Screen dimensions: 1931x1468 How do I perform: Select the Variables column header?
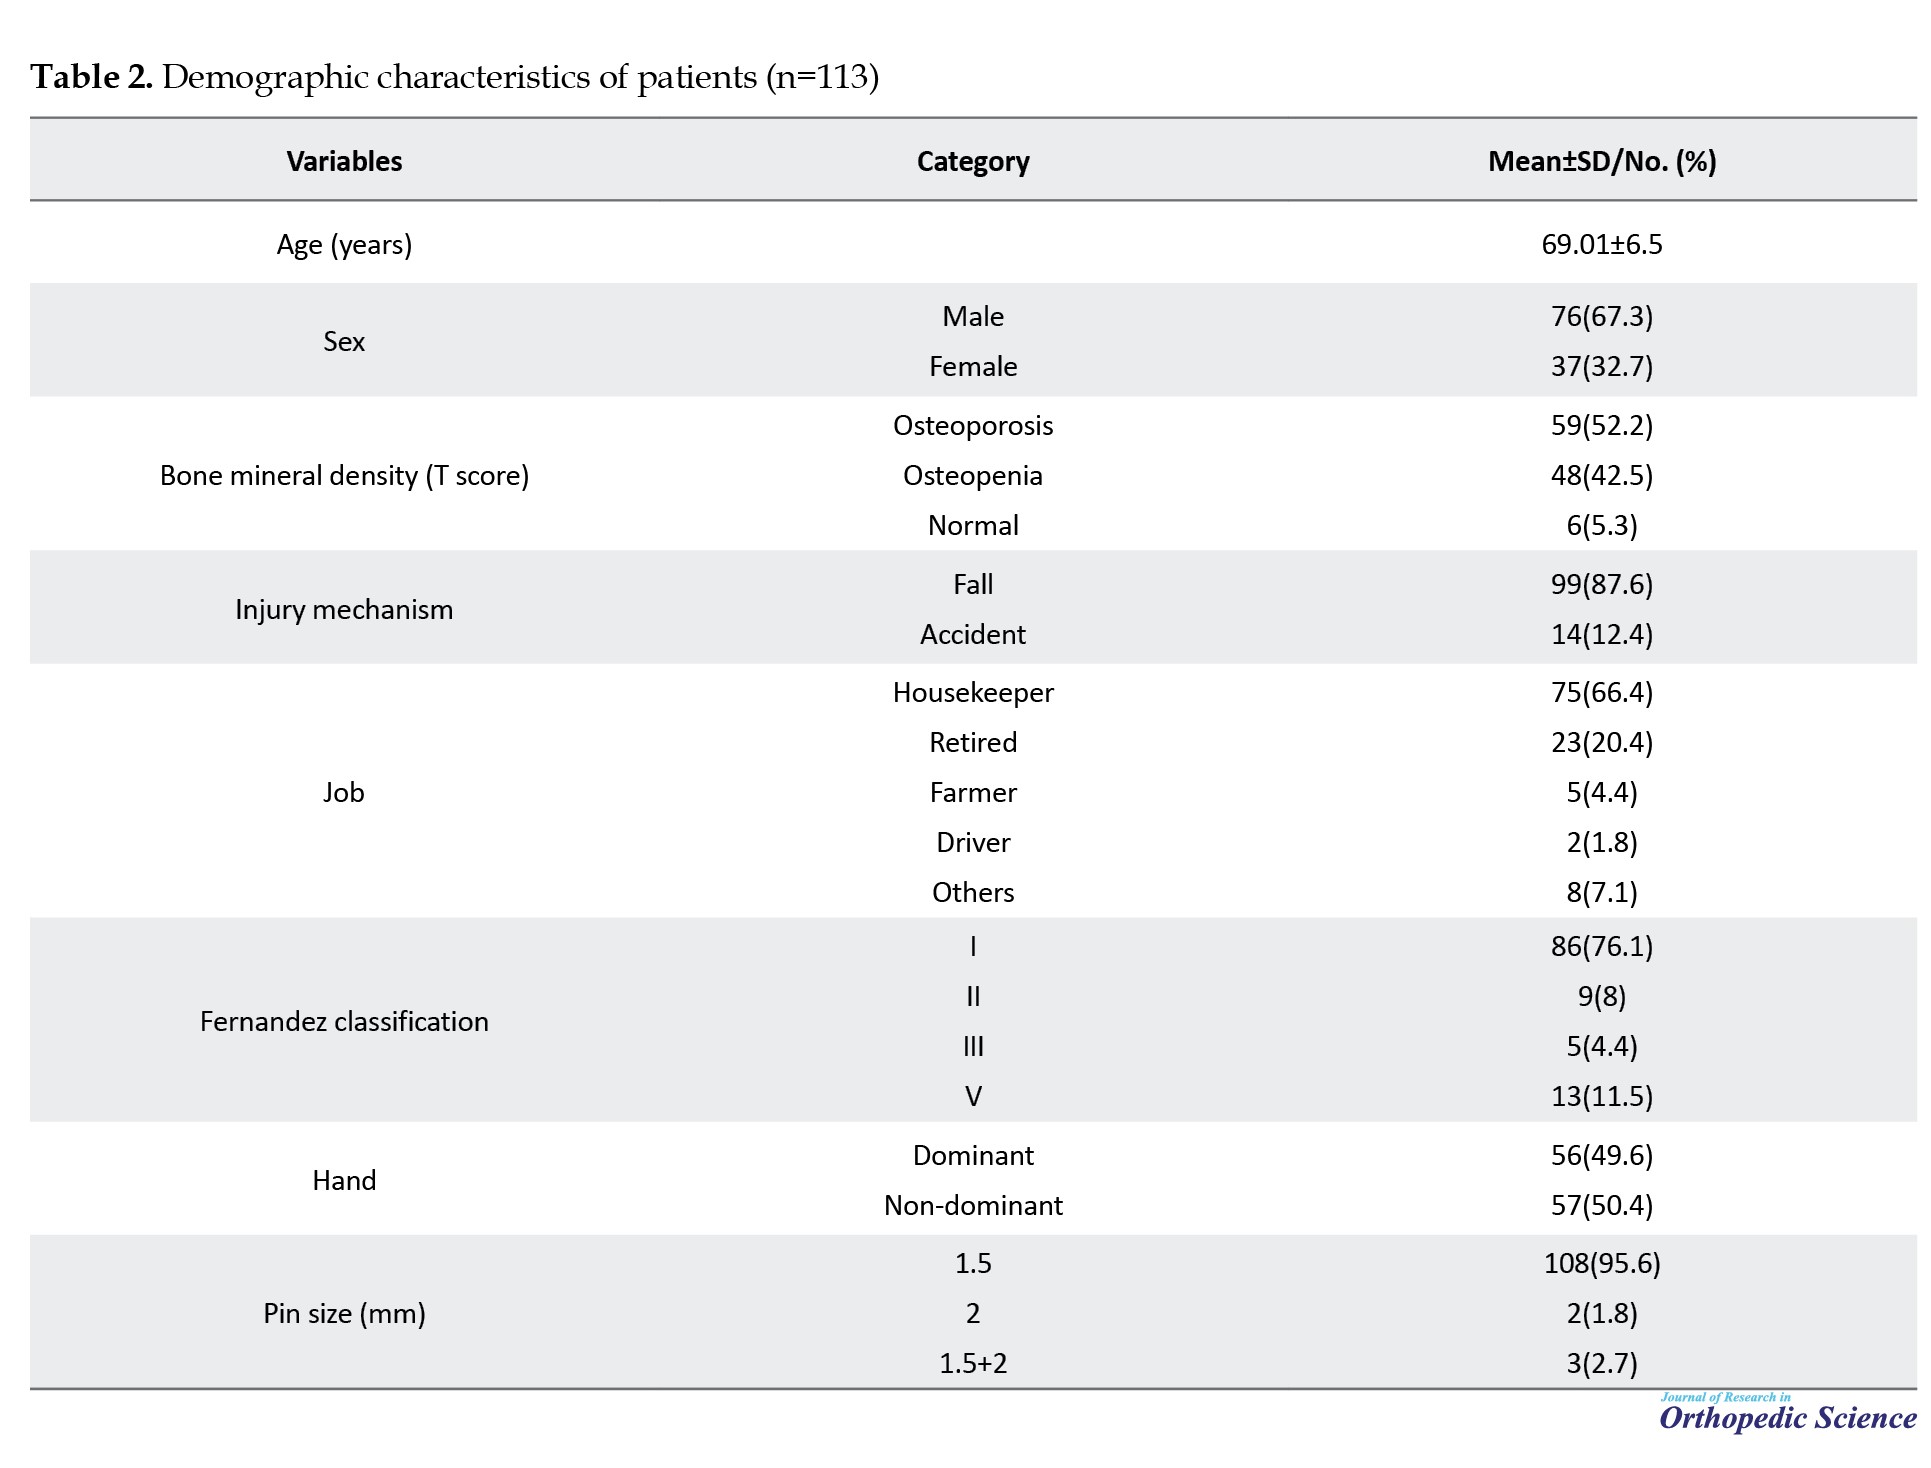point(344,161)
